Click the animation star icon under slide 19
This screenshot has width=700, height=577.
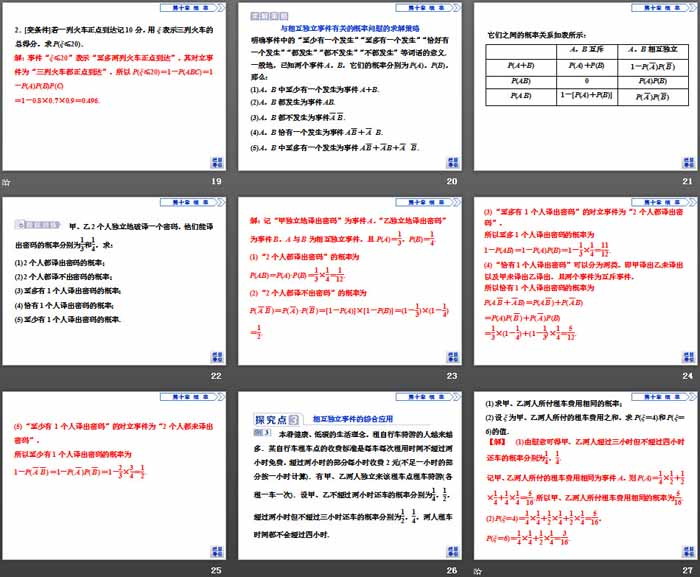pyautogui.click(x=6, y=182)
